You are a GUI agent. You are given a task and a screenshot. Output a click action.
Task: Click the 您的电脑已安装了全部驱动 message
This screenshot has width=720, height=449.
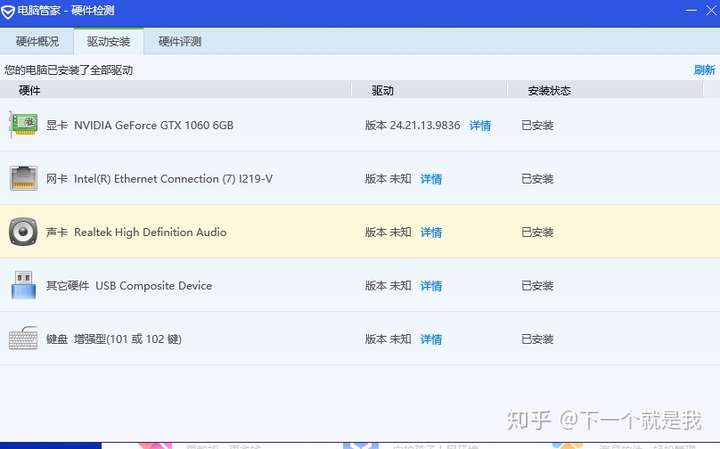tap(68, 70)
